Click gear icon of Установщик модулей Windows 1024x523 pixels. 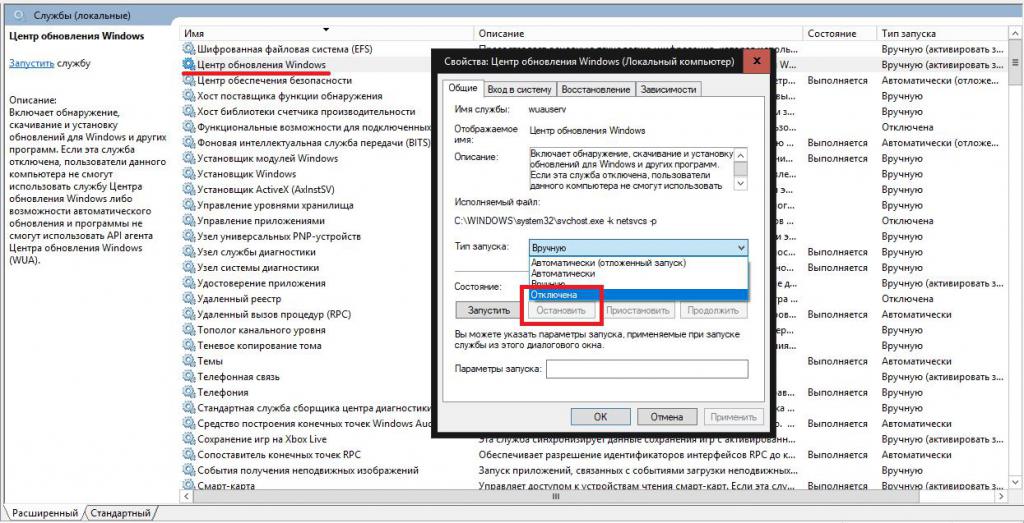click(189, 158)
